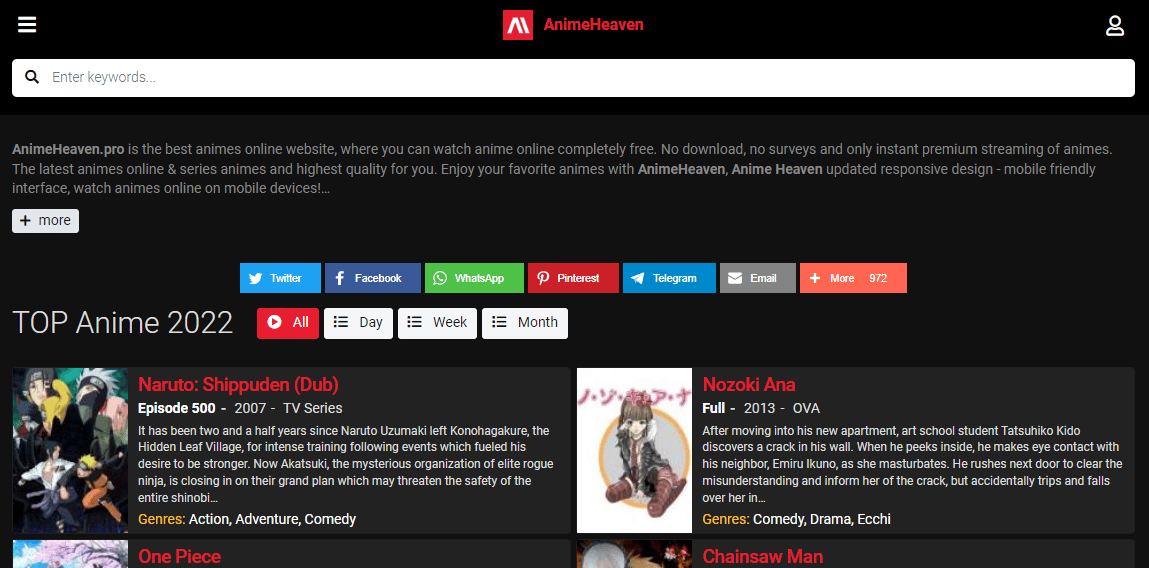Open the hamburger menu
1149x568 pixels.
coord(27,25)
